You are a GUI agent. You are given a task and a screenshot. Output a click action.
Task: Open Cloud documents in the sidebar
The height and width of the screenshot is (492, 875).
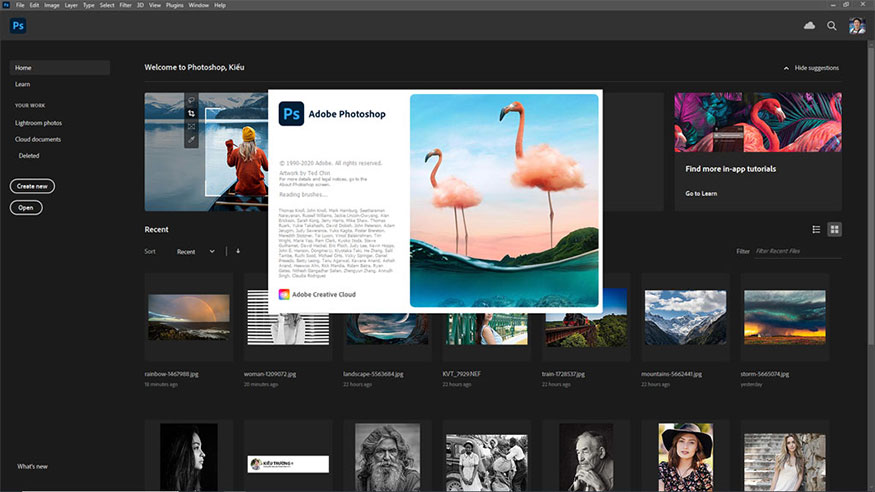38,139
